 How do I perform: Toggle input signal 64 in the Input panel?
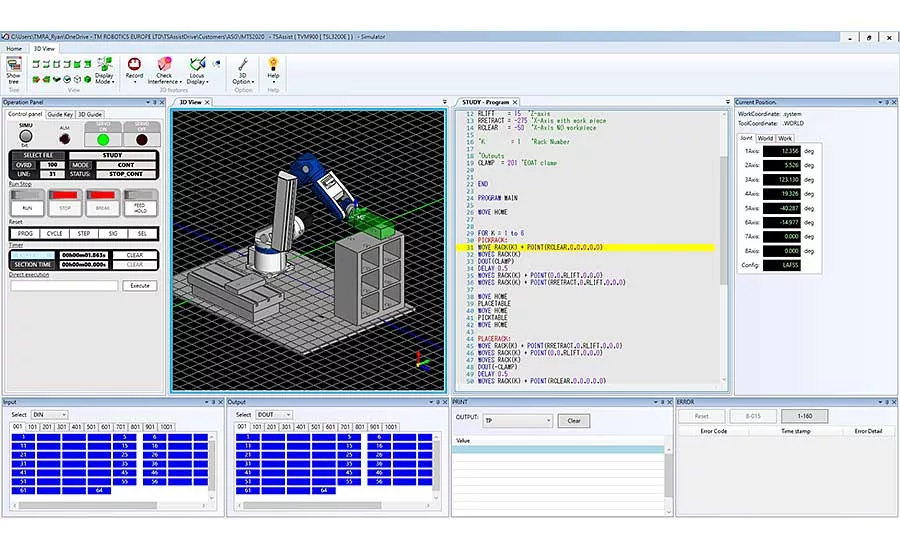[99, 490]
